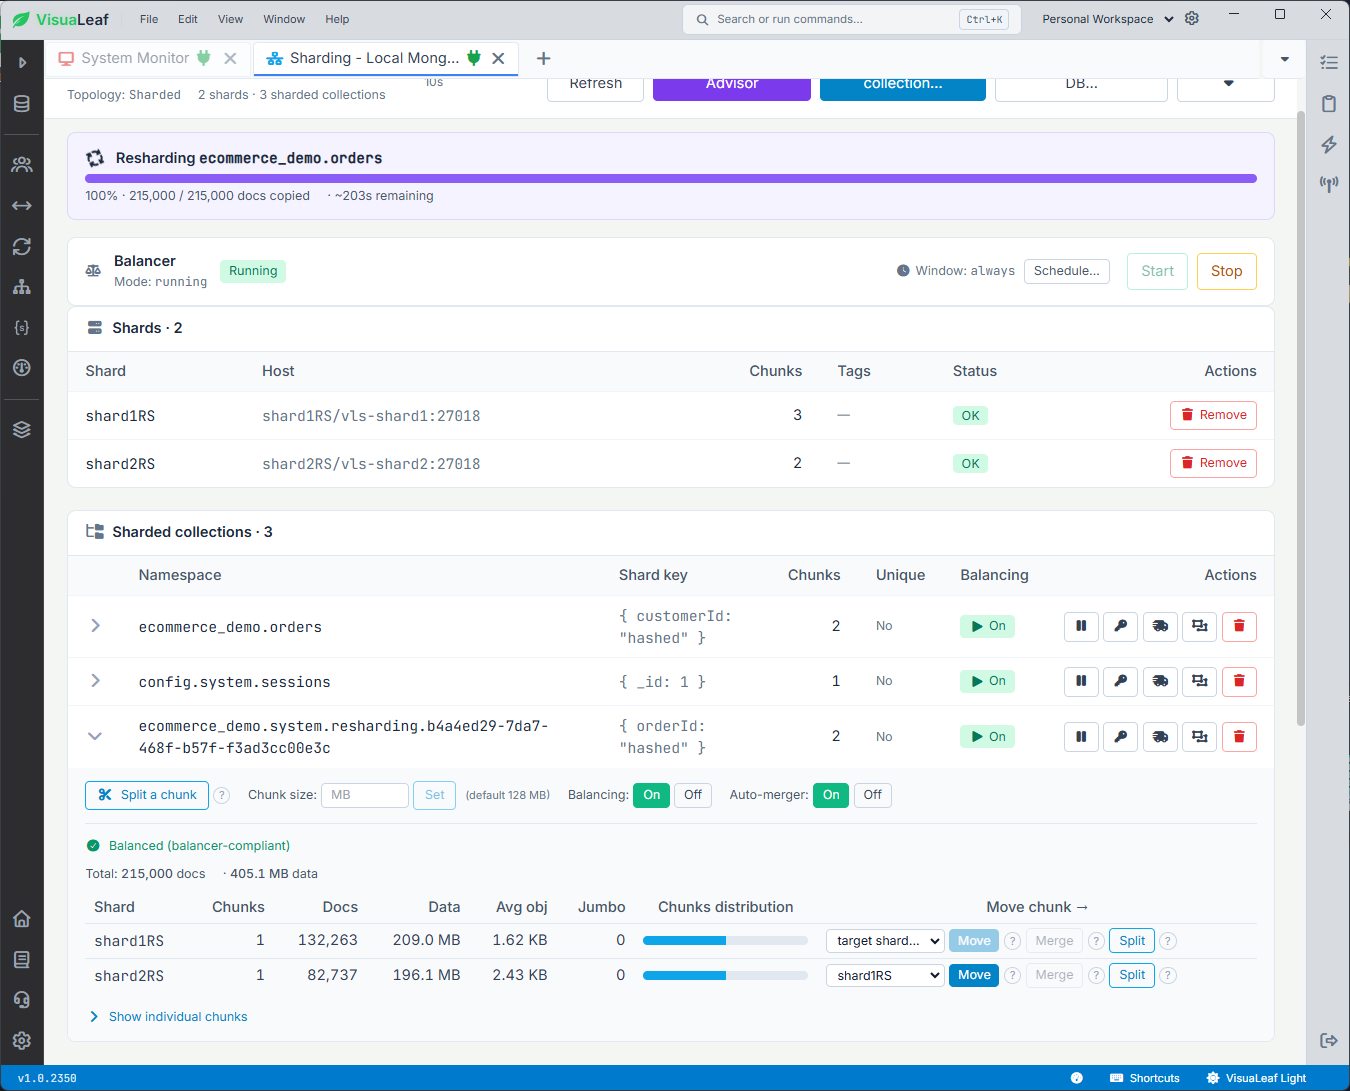Remove shard2RS shard

pyautogui.click(x=1213, y=463)
